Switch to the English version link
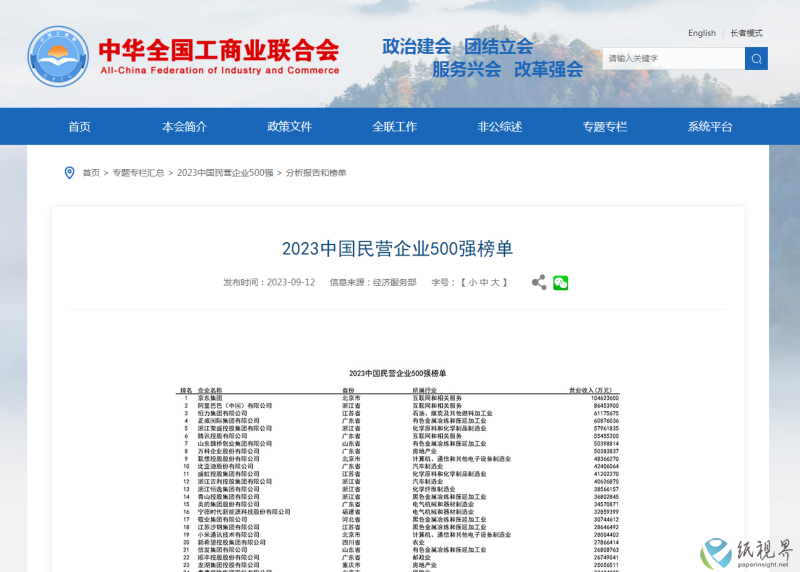Image resolution: width=800 pixels, height=572 pixels. coord(702,33)
